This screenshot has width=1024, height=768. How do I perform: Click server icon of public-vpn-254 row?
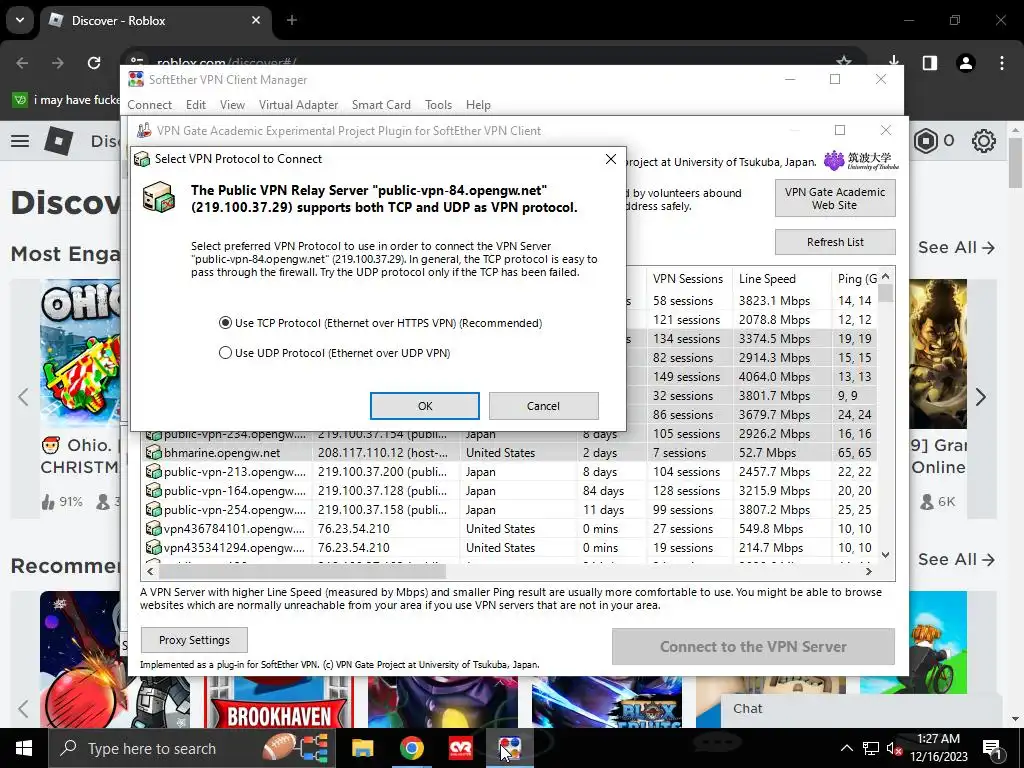(153, 509)
